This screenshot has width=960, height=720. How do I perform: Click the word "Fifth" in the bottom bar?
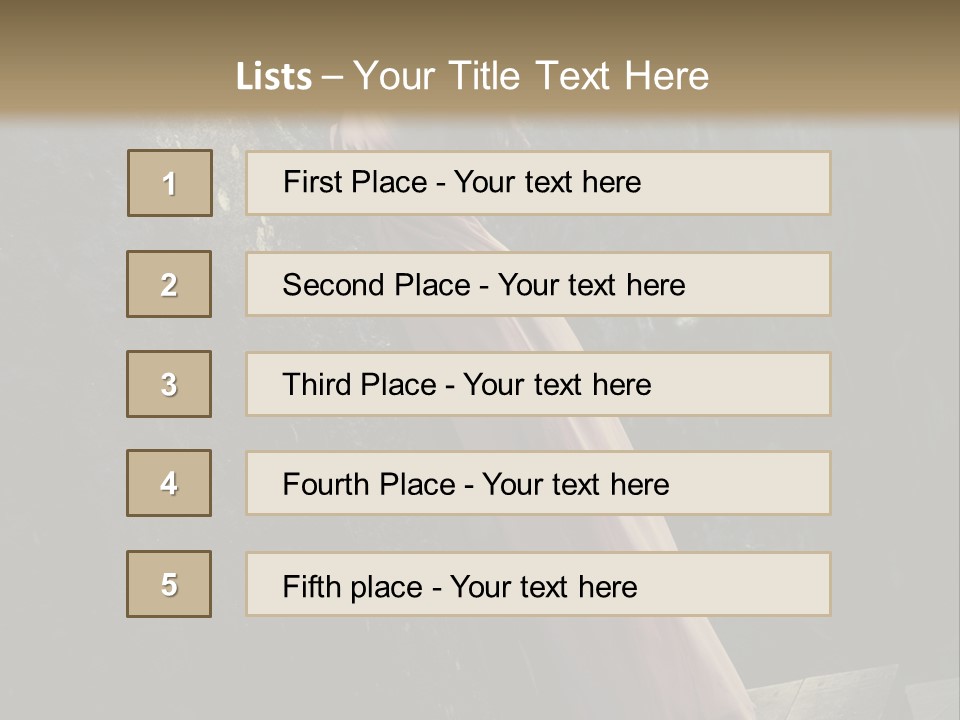click(310, 586)
